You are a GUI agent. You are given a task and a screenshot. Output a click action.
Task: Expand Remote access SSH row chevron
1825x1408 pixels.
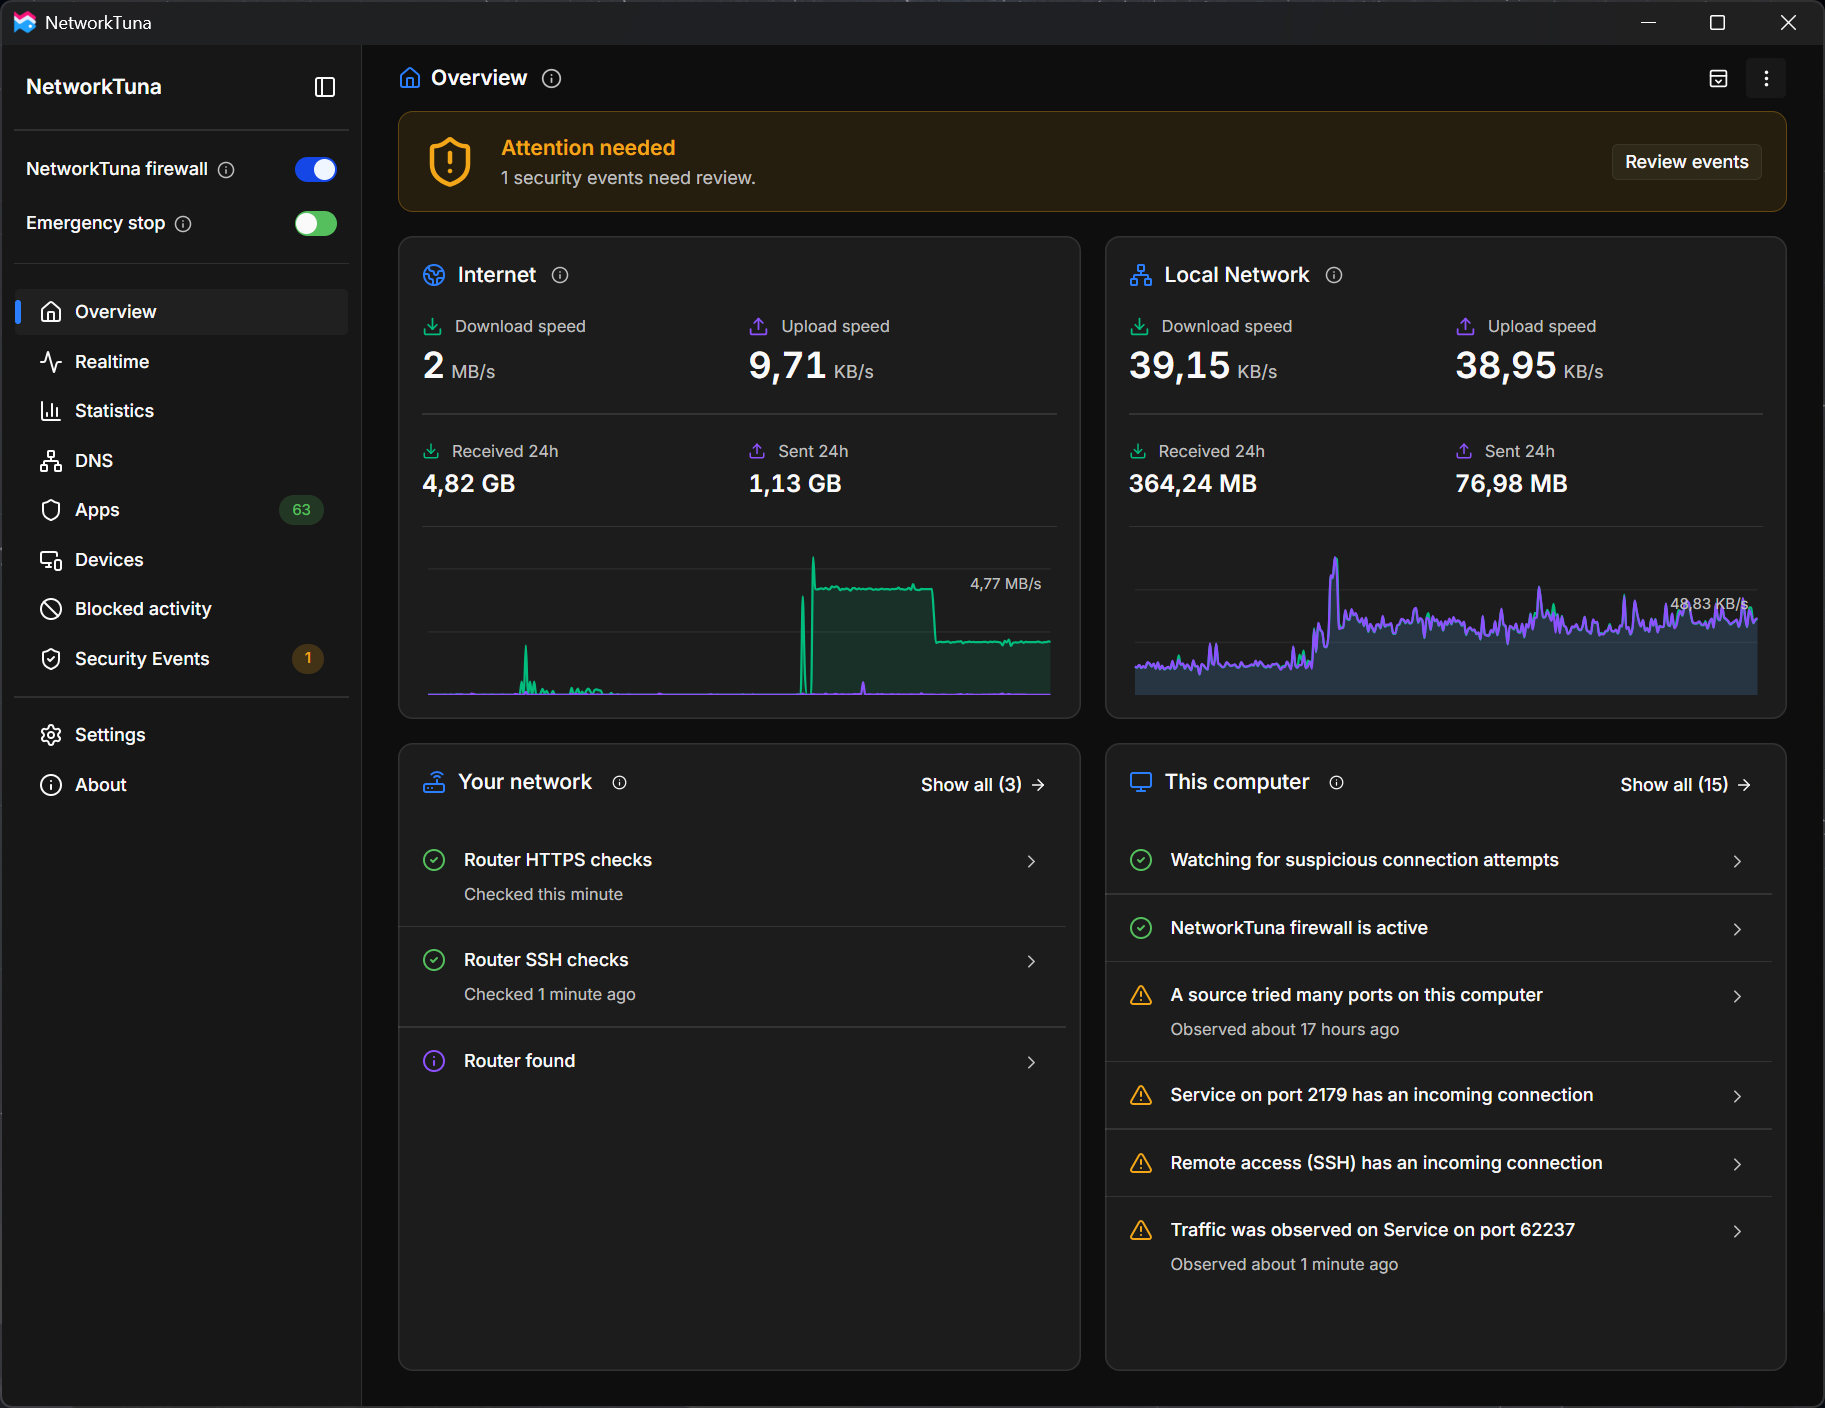(1737, 1165)
